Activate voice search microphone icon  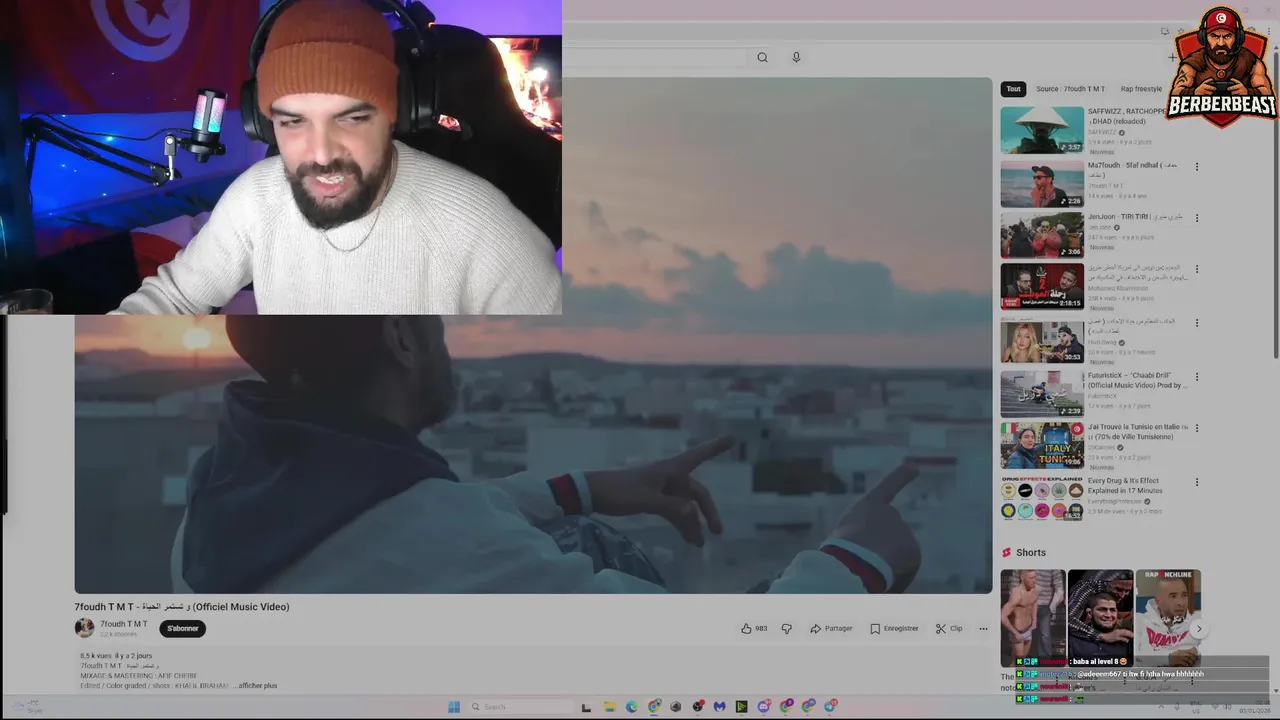click(x=796, y=57)
